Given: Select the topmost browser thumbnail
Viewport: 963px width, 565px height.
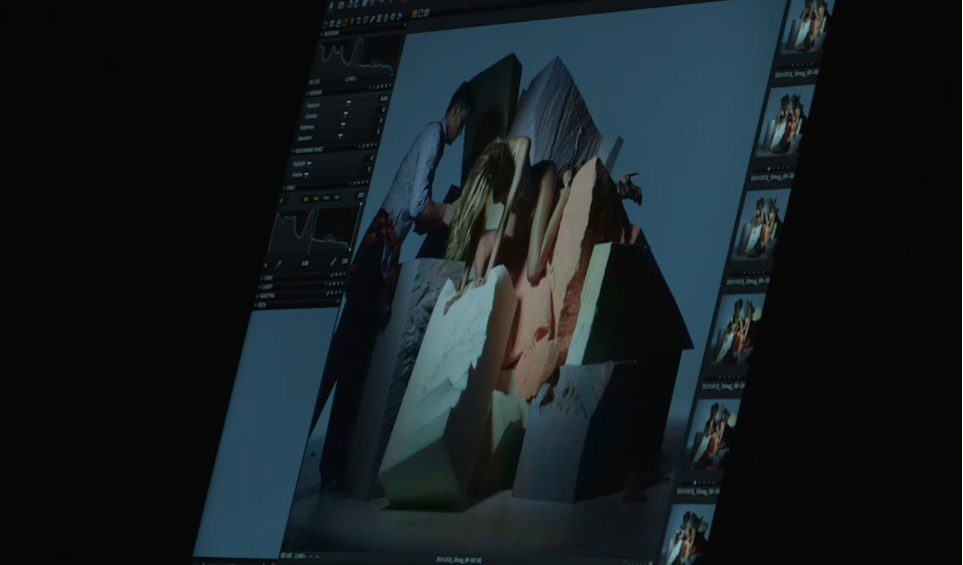Looking at the screenshot, I should click(805, 26).
